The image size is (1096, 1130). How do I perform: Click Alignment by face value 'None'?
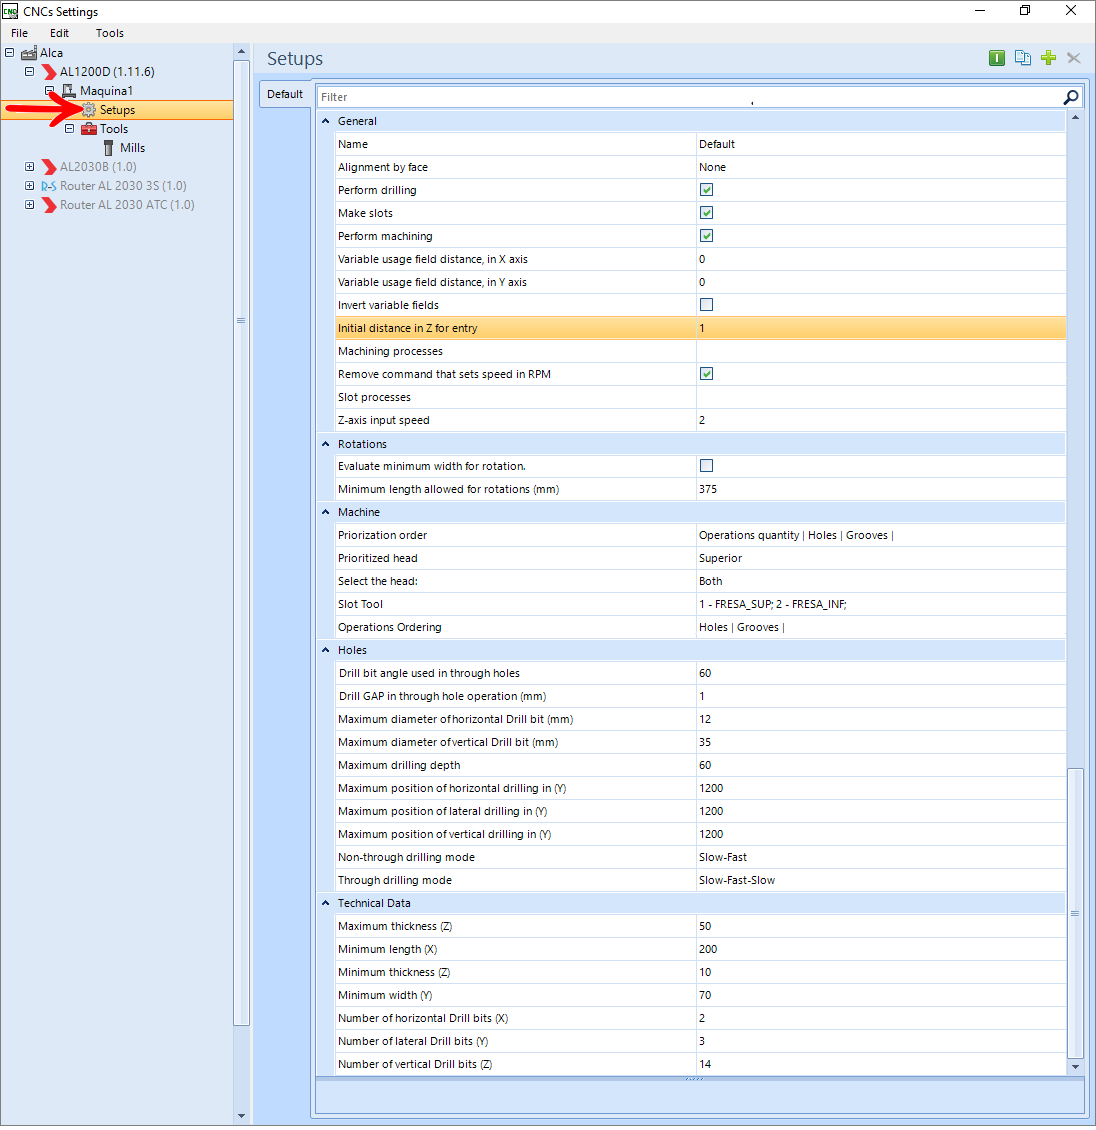click(x=713, y=167)
